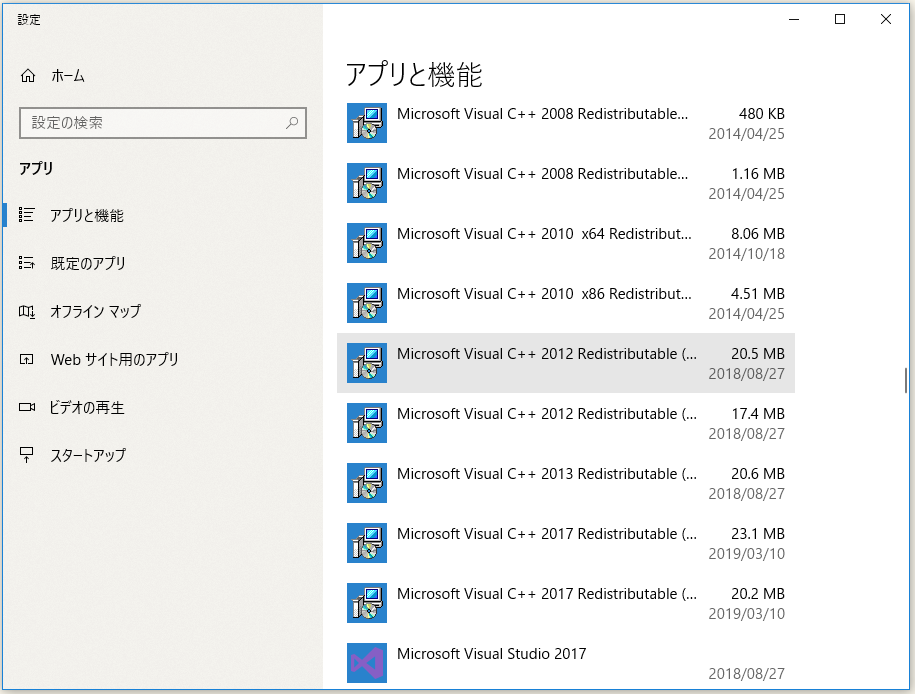
Task: Select Microsoft Visual C++ 2010 x86 Redistribut... name
Action: click(544, 294)
